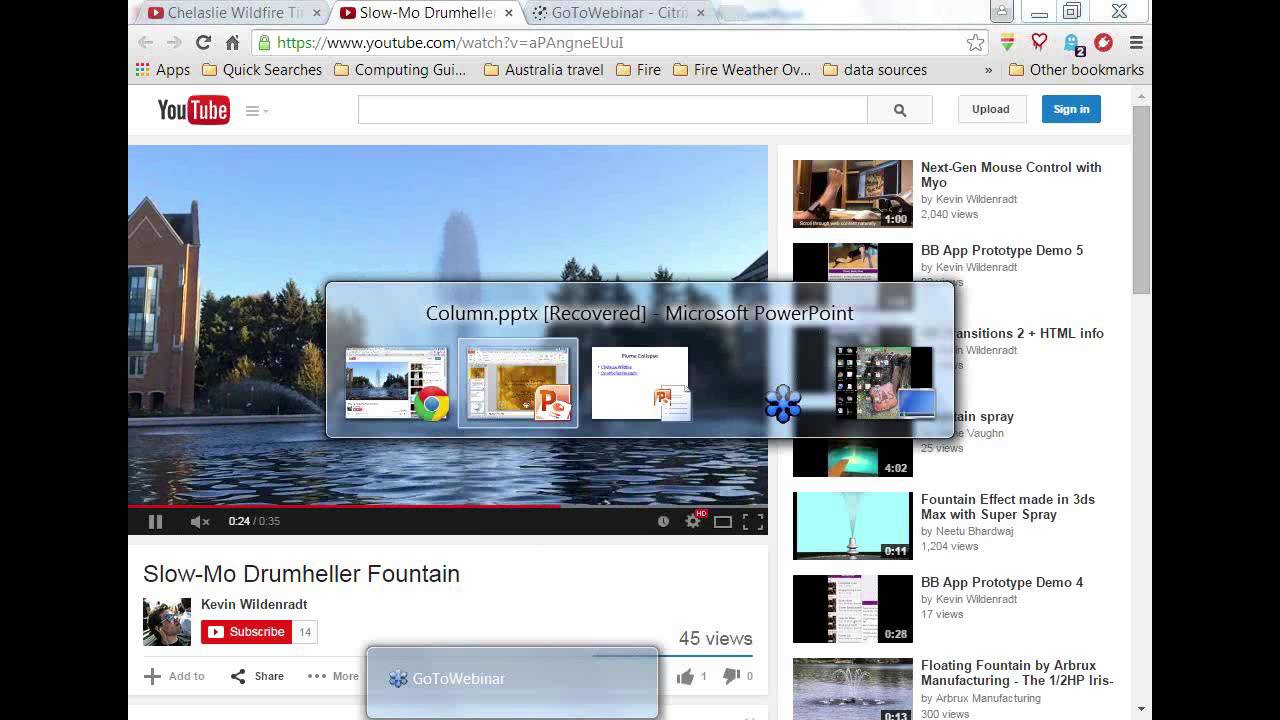
Task: Select the GoToWebinar flower icon in switcher
Action: click(783, 404)
